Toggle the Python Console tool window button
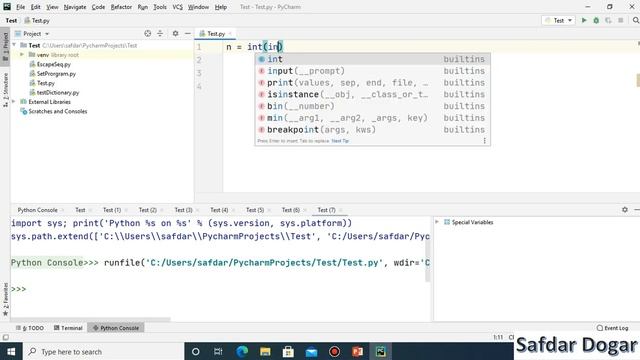 116,328
